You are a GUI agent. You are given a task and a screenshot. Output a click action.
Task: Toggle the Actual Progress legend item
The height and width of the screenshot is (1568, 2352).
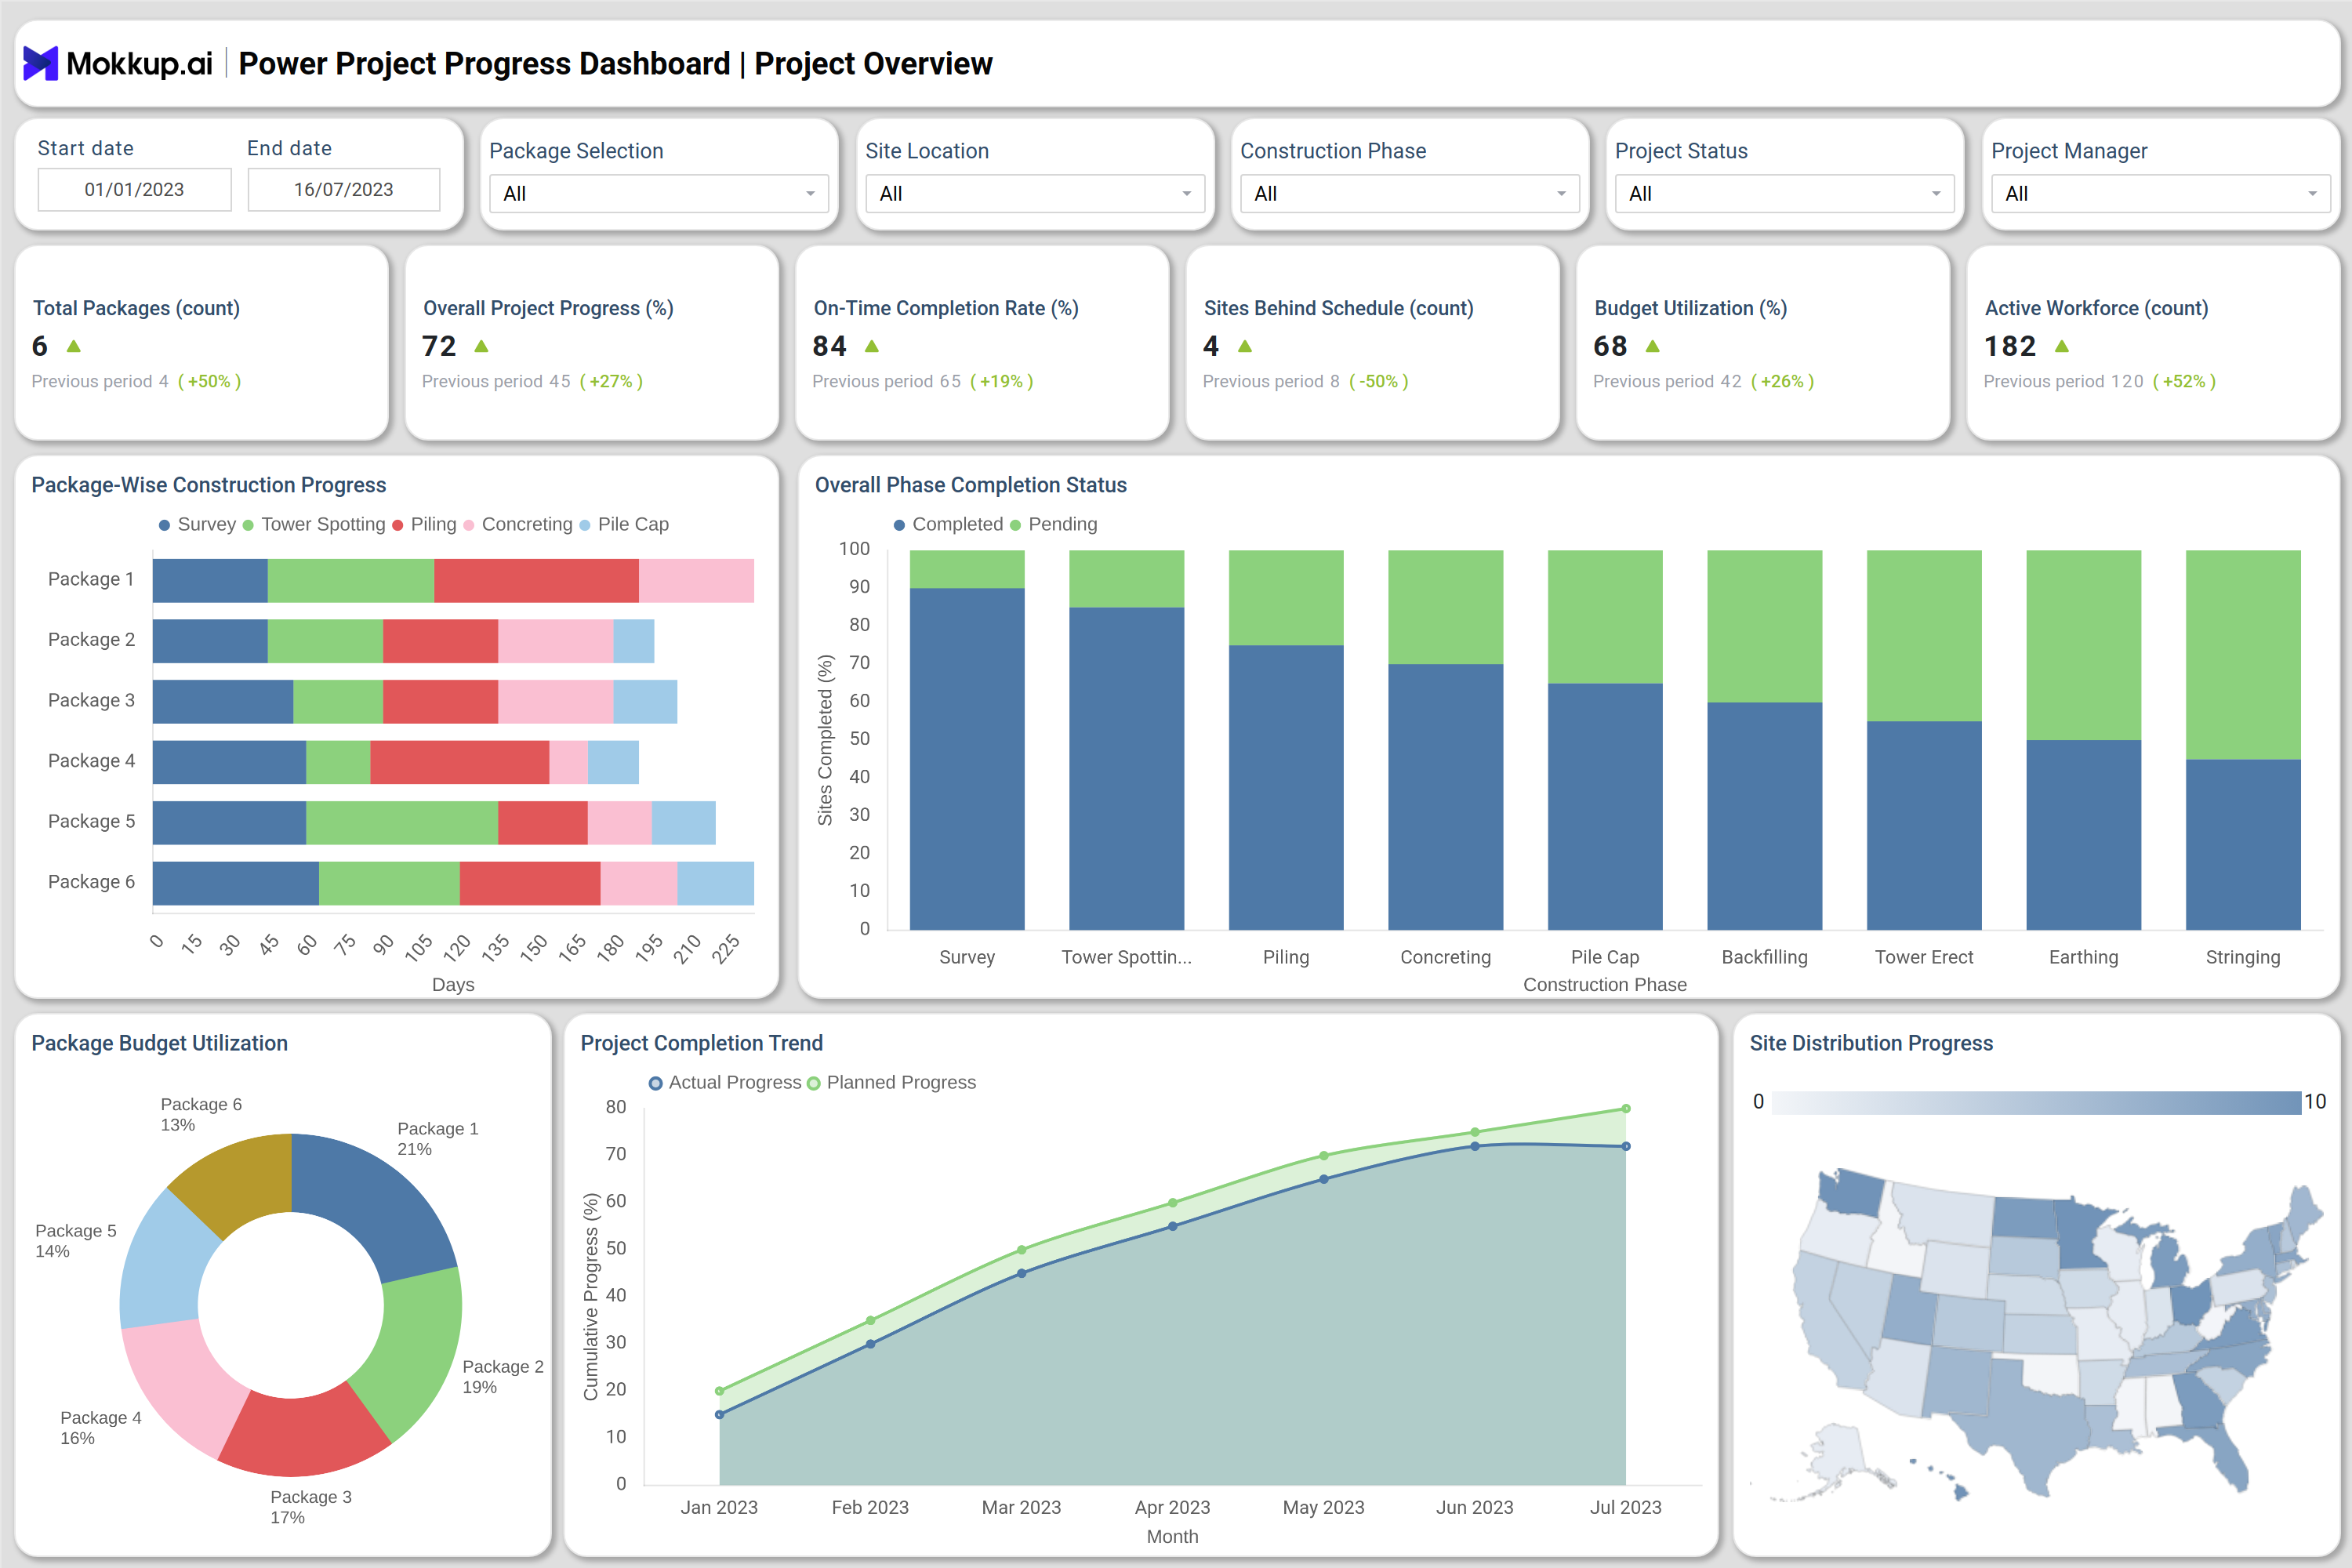coord(725,1082)
